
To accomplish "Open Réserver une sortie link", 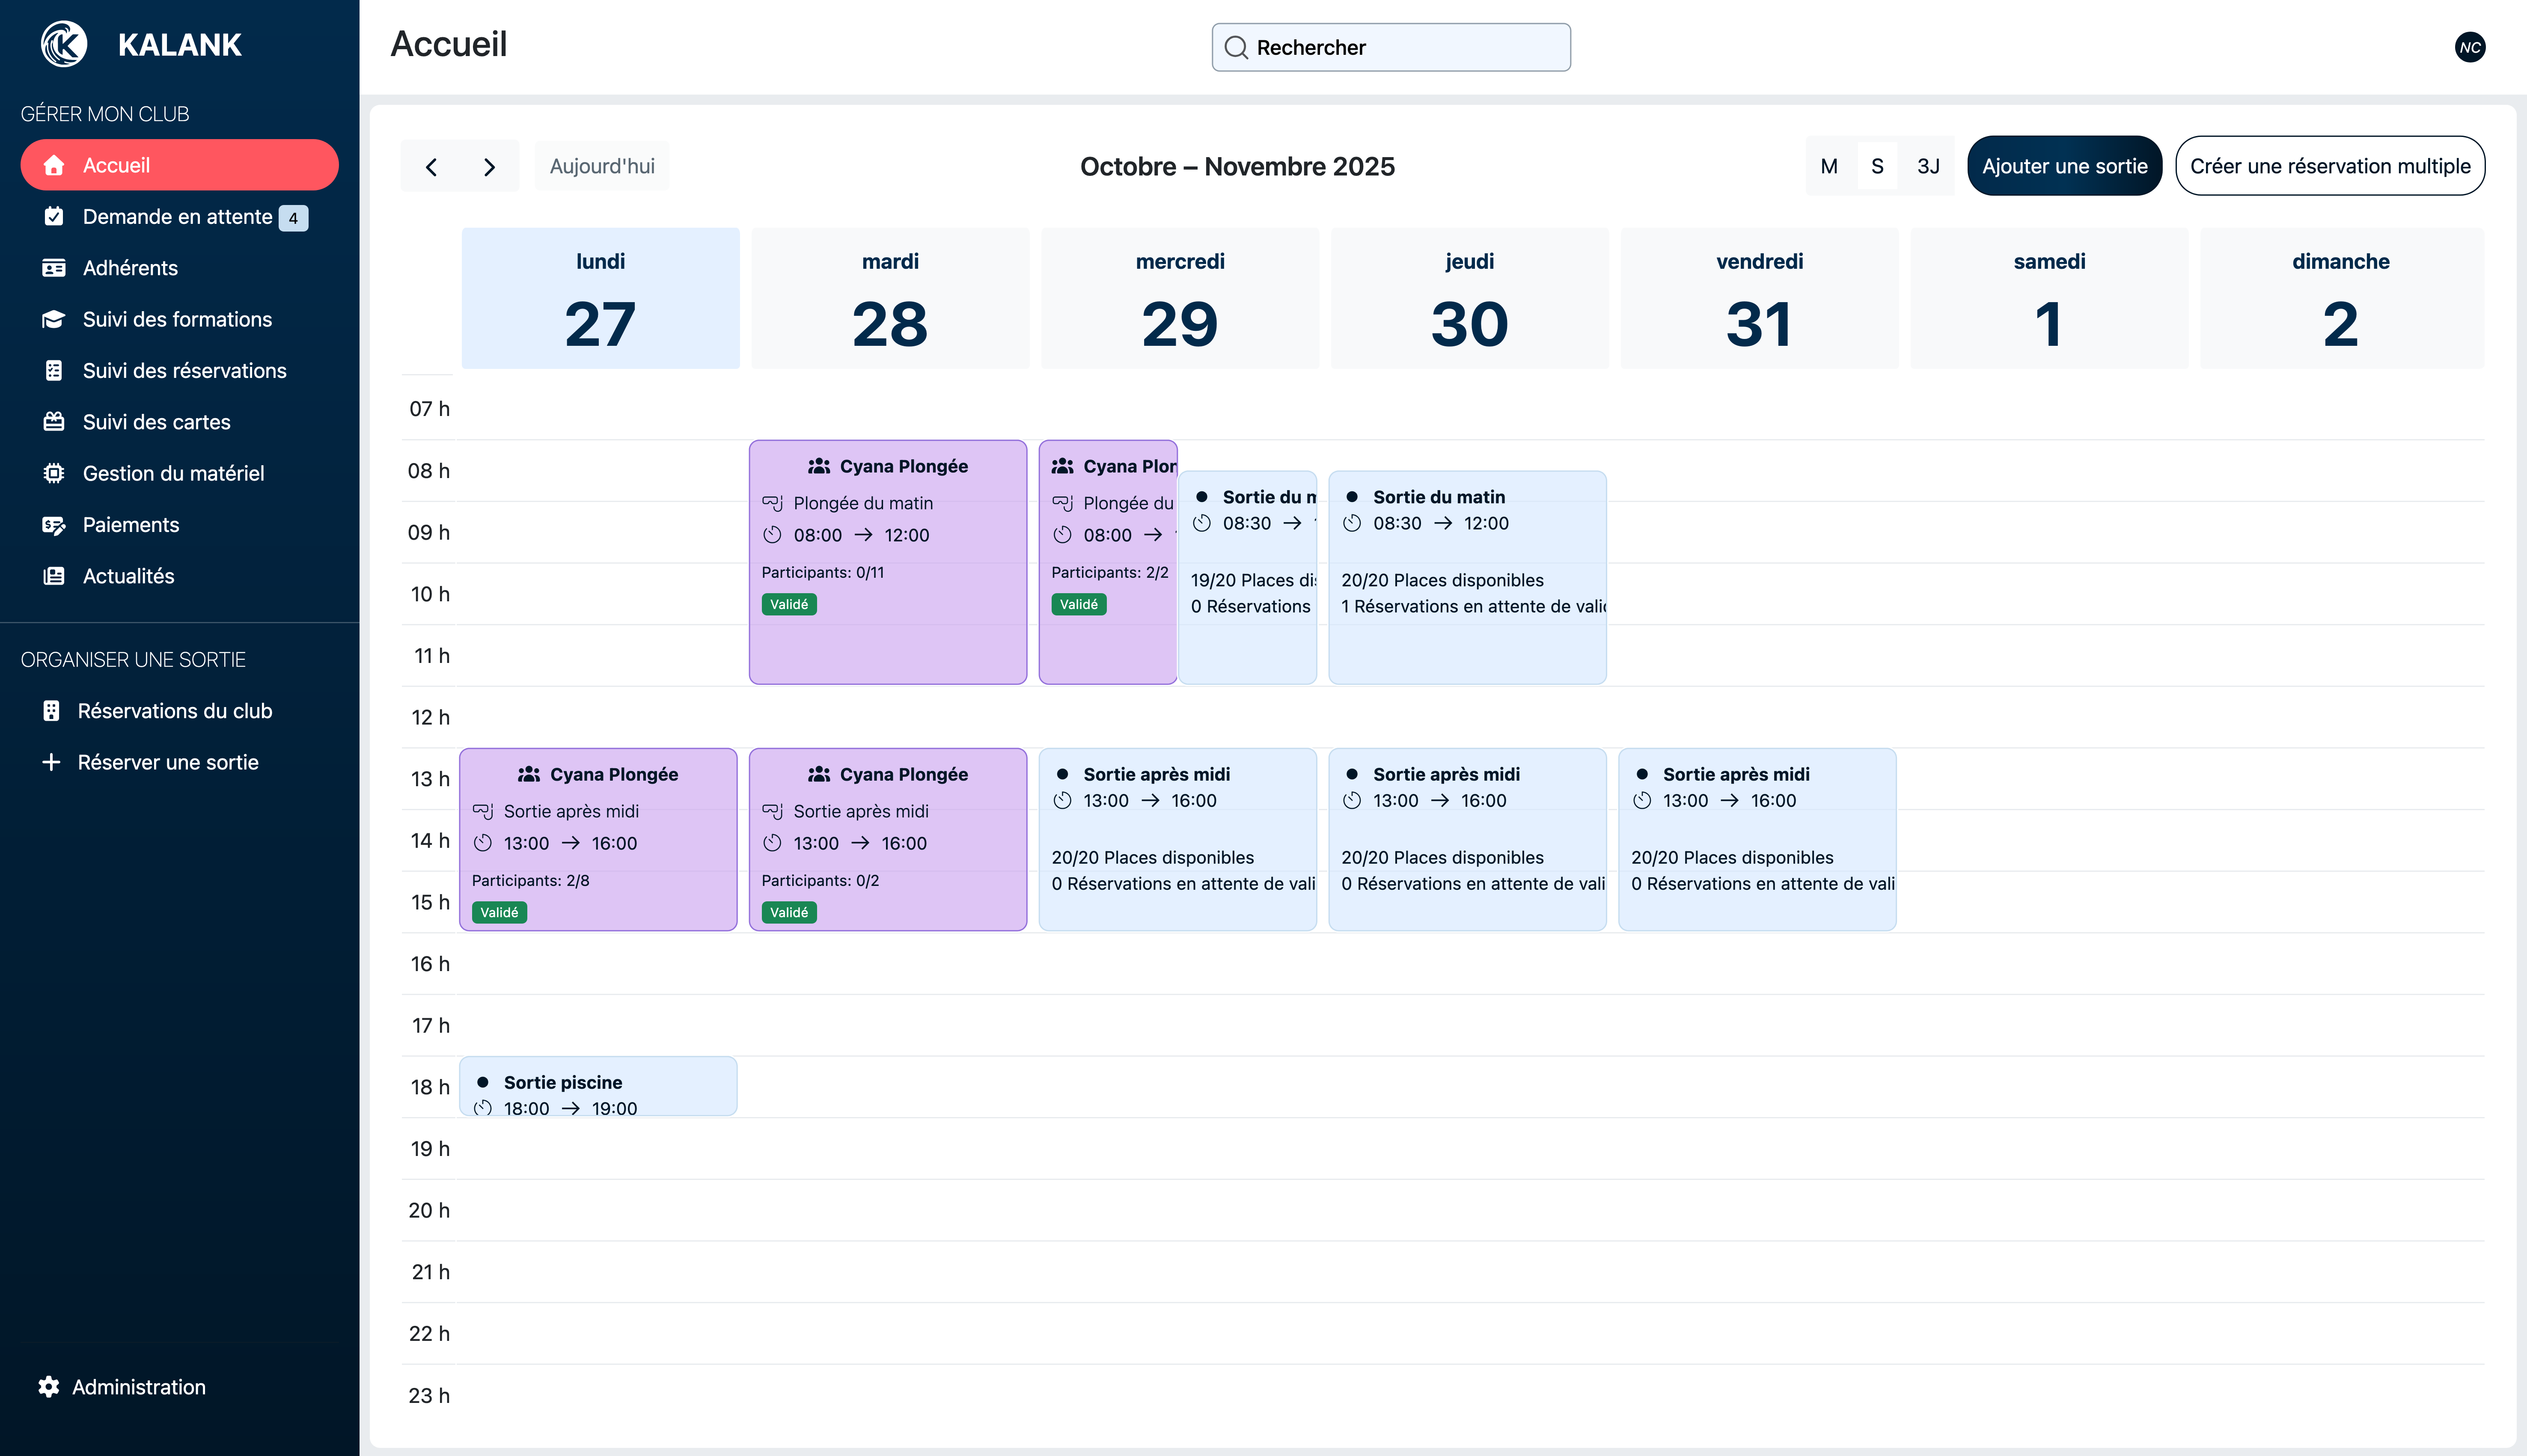I will click(180, 762).
